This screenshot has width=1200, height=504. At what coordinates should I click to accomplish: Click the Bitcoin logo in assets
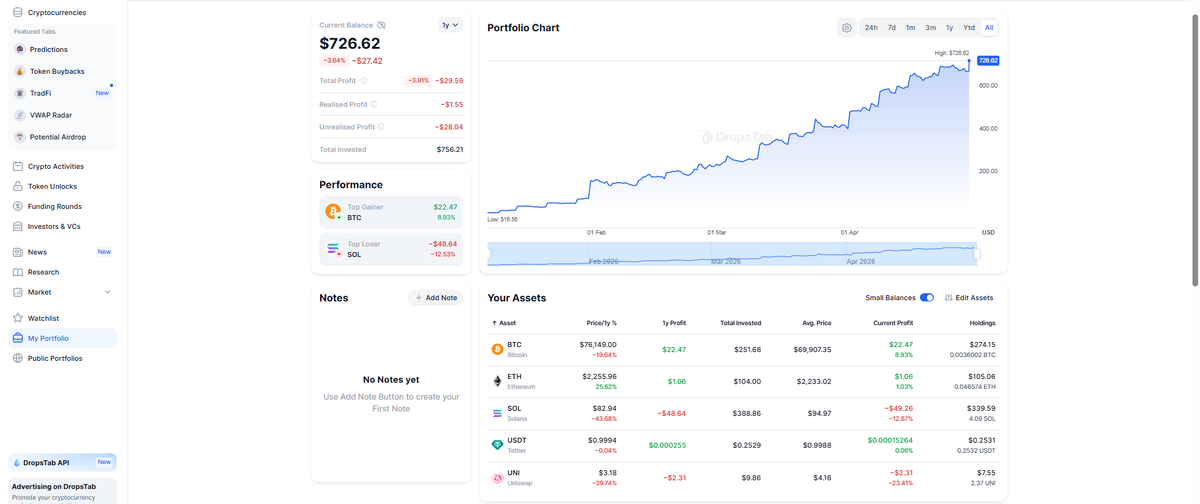pyautogui.click(x=497, y=350)
